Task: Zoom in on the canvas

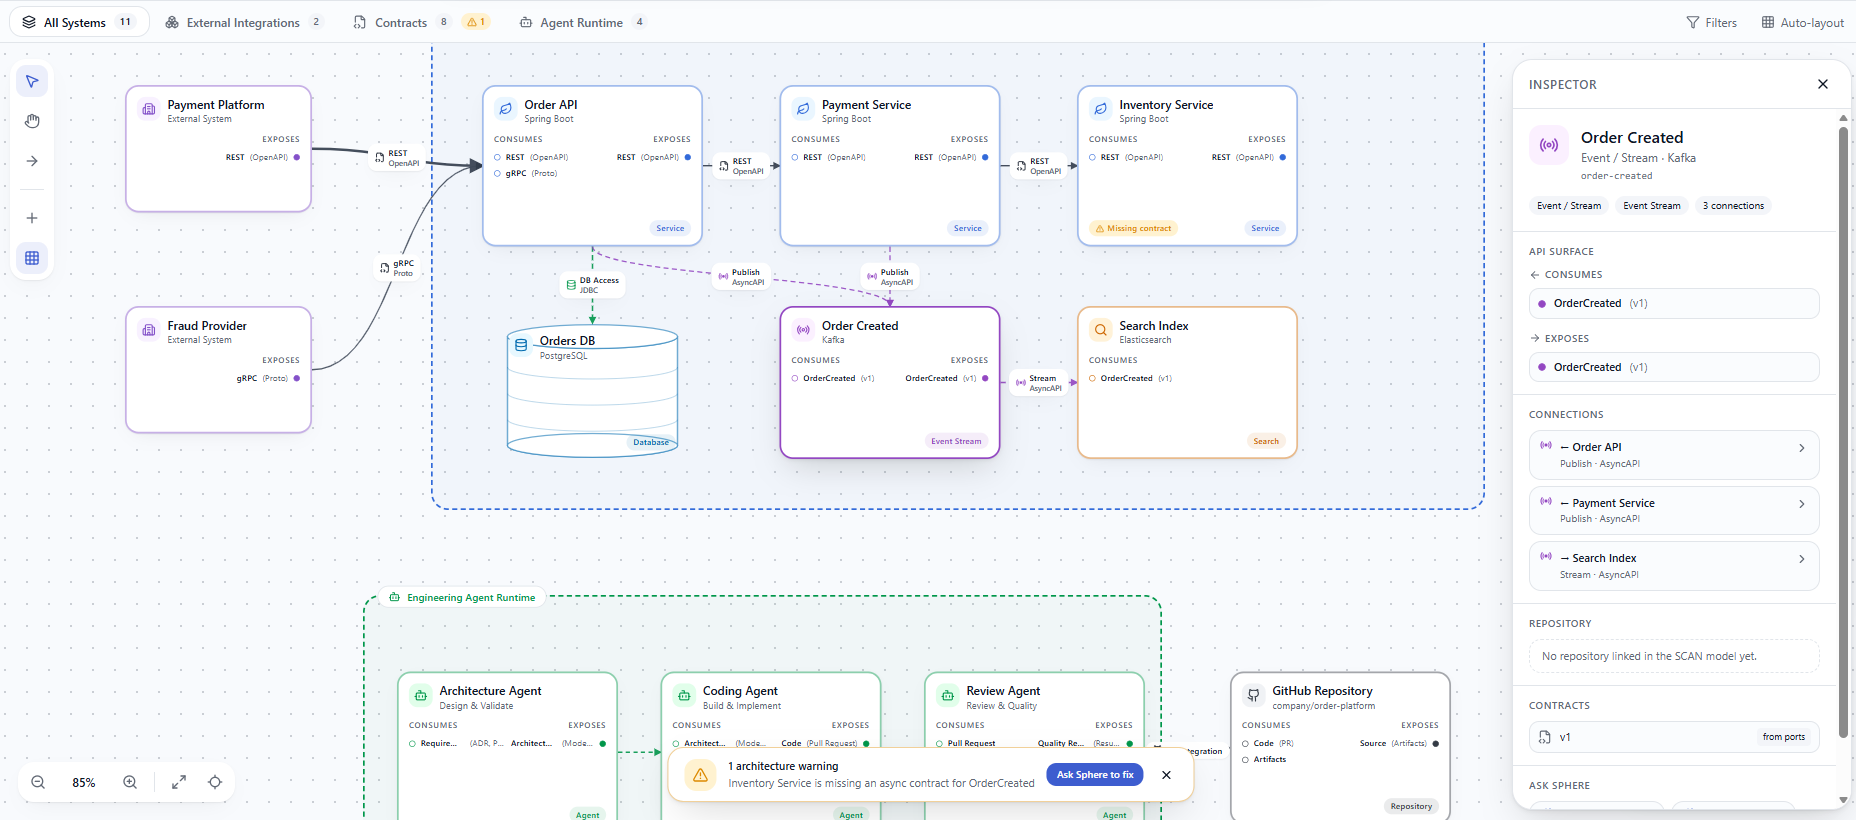Action: click(130, 782)
